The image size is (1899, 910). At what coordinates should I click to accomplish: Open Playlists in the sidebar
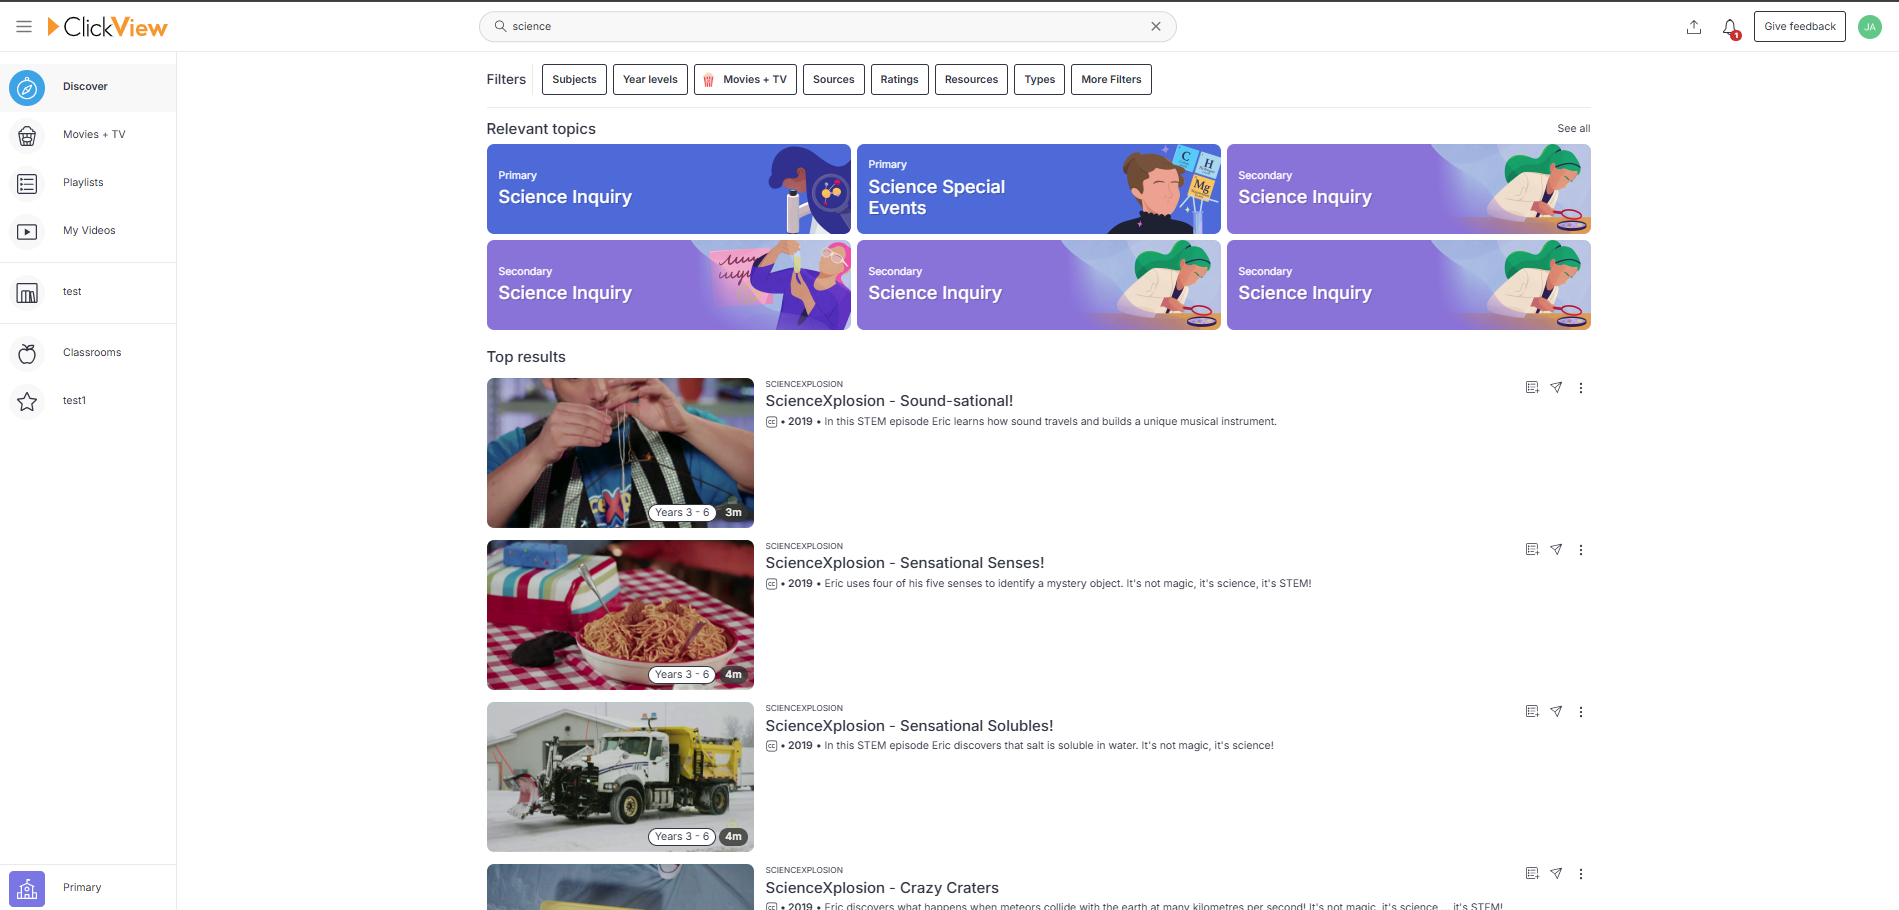point(88,183)
